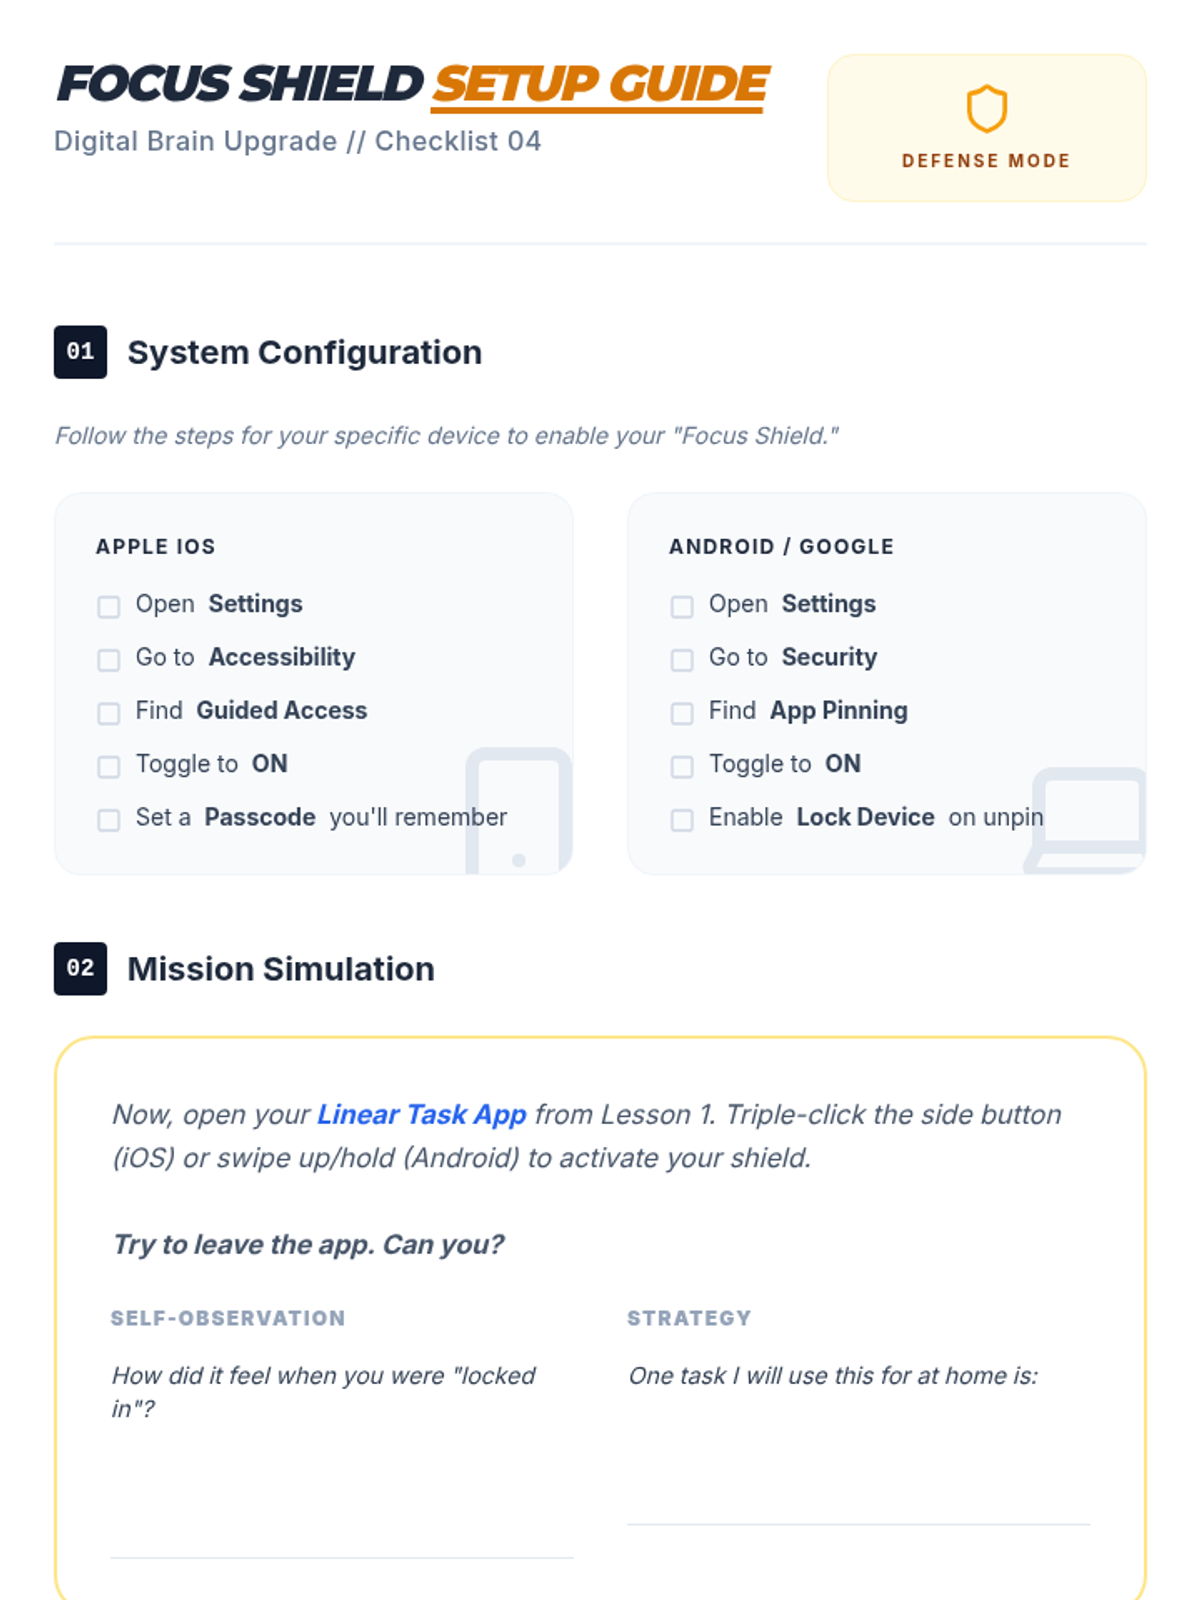Click the Setup Guide underlined title
The width and height of the screenshot is (1200, 1600).
pyautogui.click(x=600, y=85)
